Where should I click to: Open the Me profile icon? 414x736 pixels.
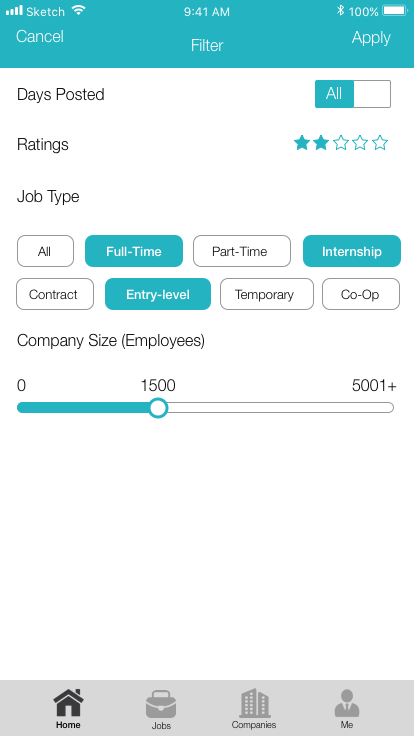pyautogui.click(x=347, y=703)
